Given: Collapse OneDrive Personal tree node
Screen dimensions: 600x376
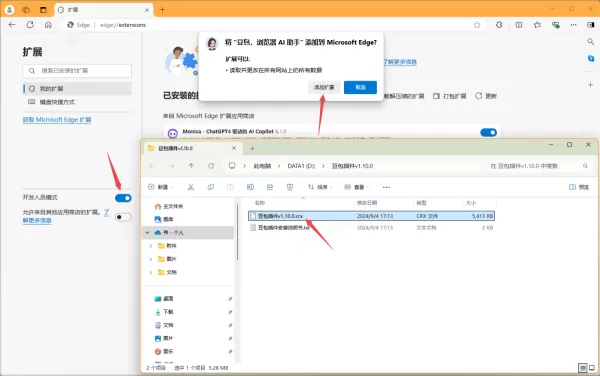Looking at the screenshot, I should coord(147,233).
